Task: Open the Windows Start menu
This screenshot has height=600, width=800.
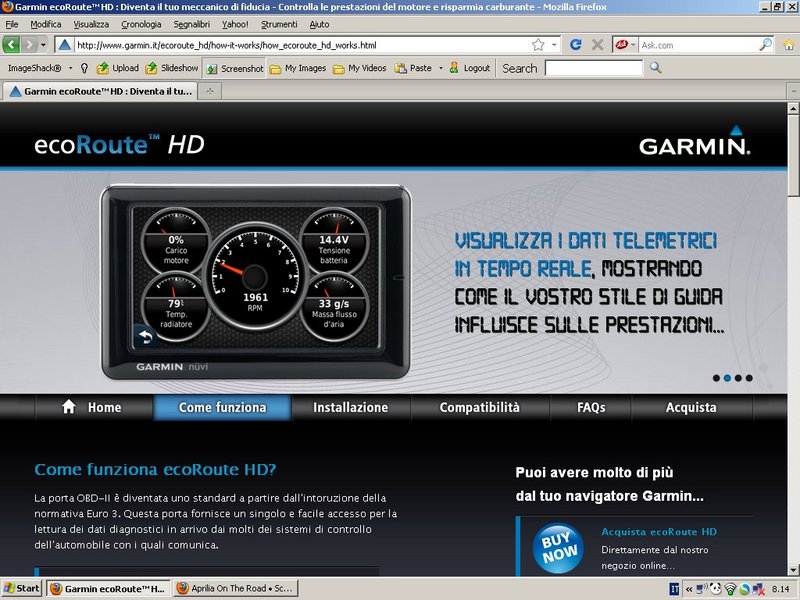Action: 21,588
